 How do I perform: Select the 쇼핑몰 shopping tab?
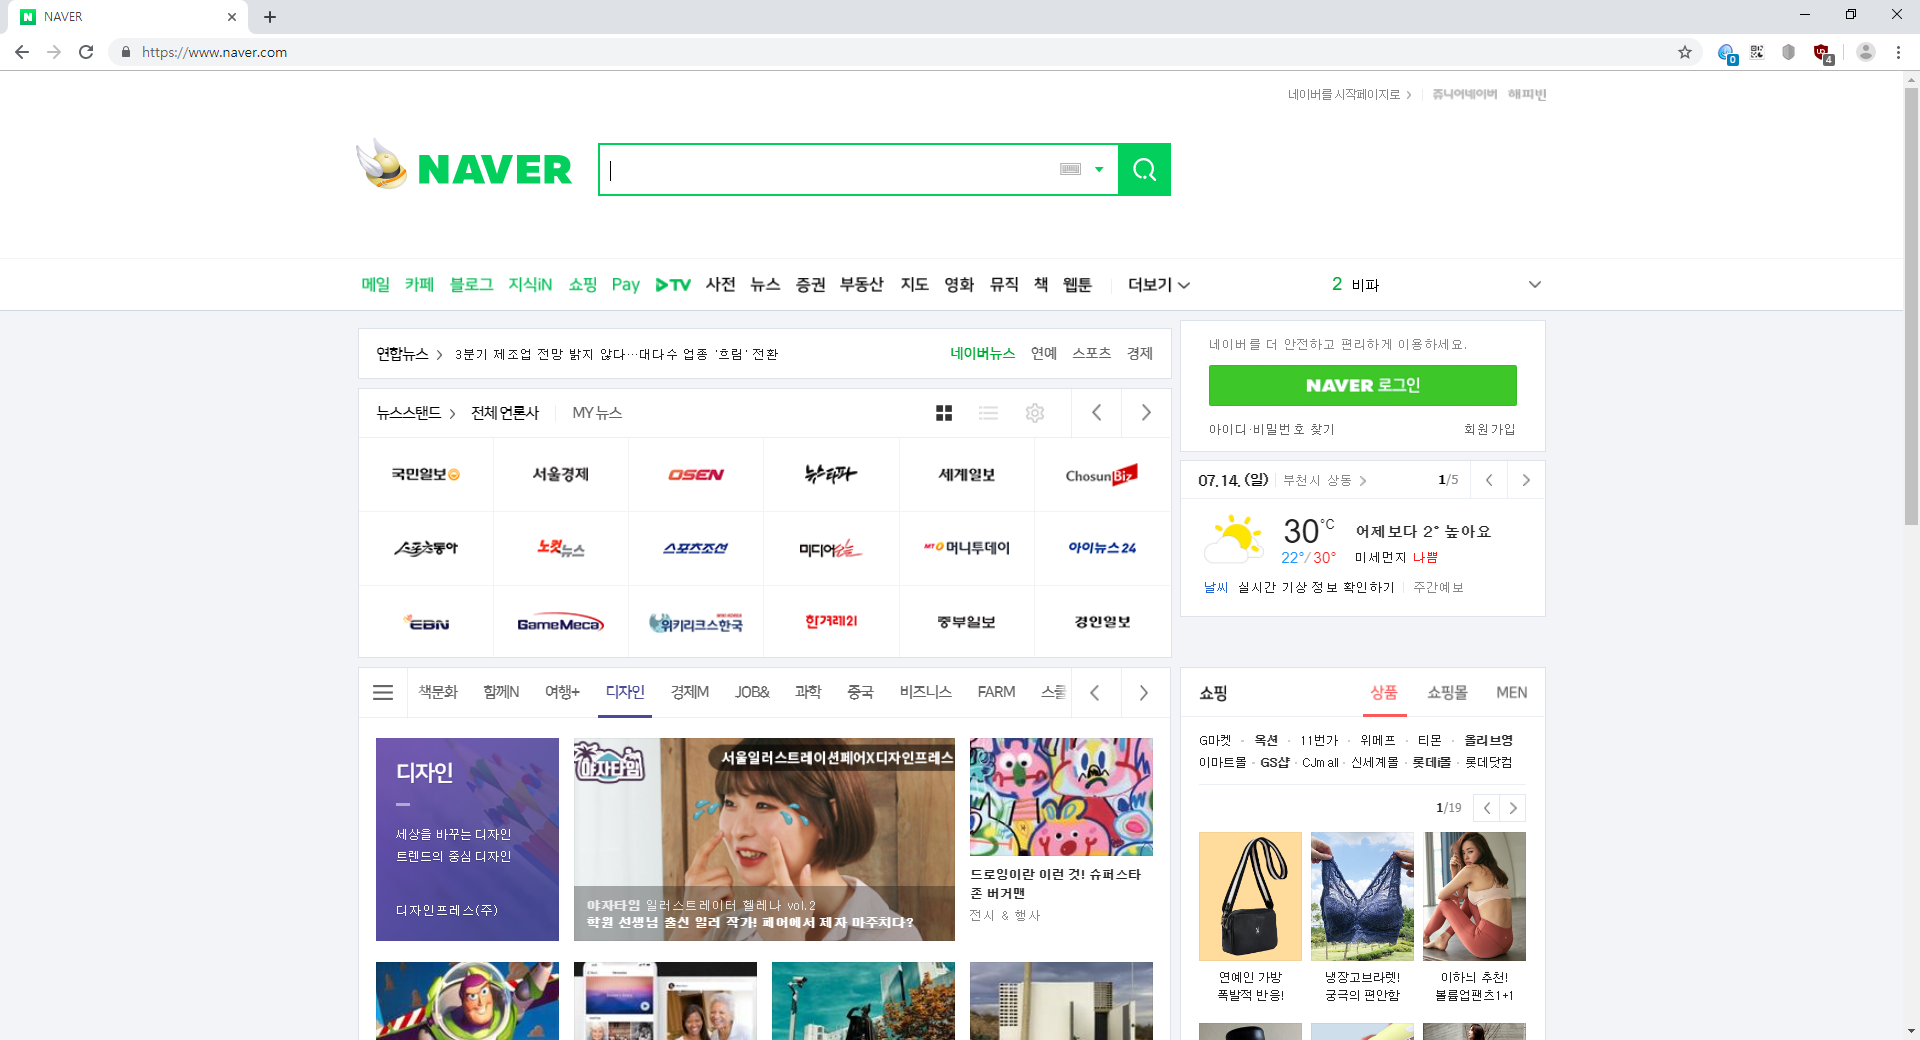click(1447, 692)
